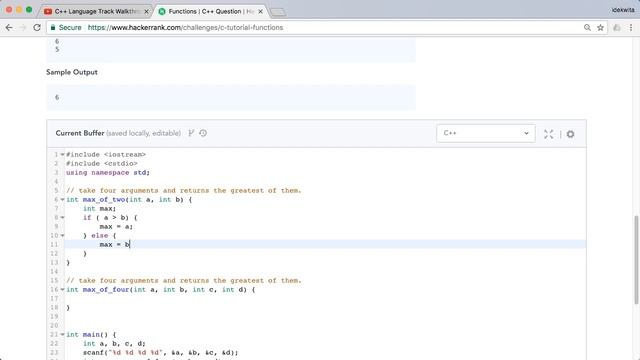Collapse max_of_four function at line 16
The height and width of the screenshot is (360, 640).
click(62, 289)
